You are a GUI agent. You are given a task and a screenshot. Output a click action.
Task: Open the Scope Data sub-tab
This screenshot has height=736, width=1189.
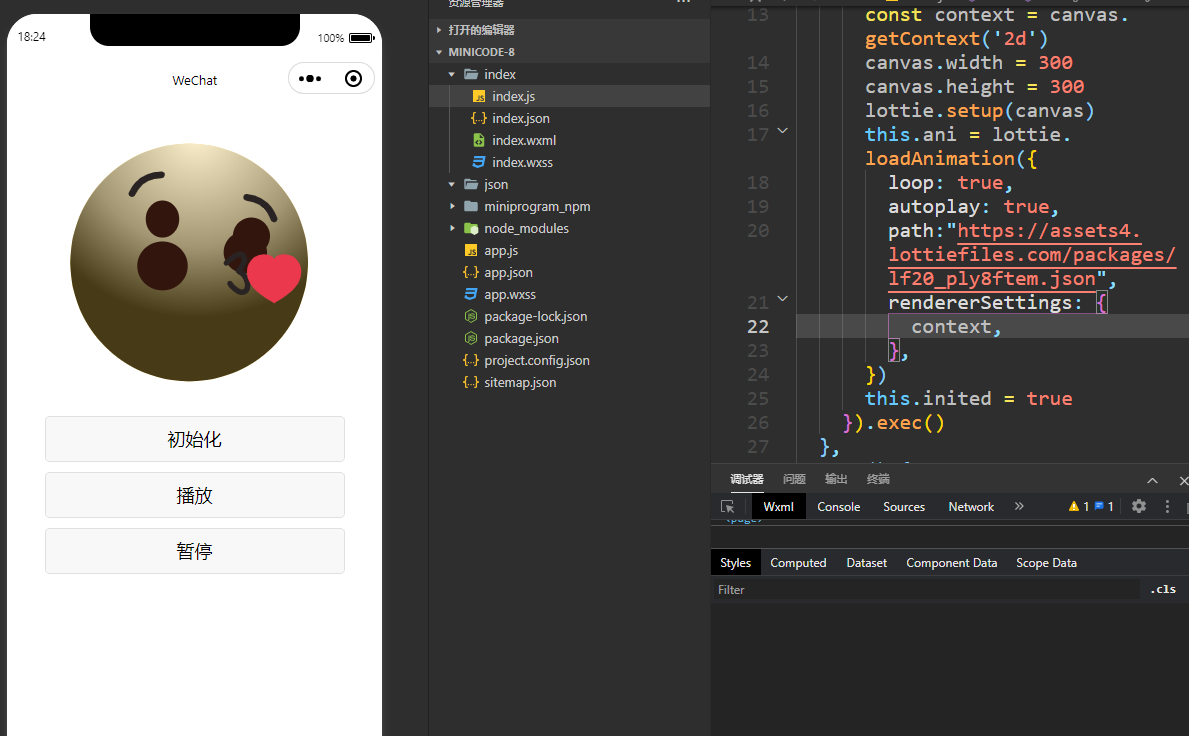[x=1046, y=563]
